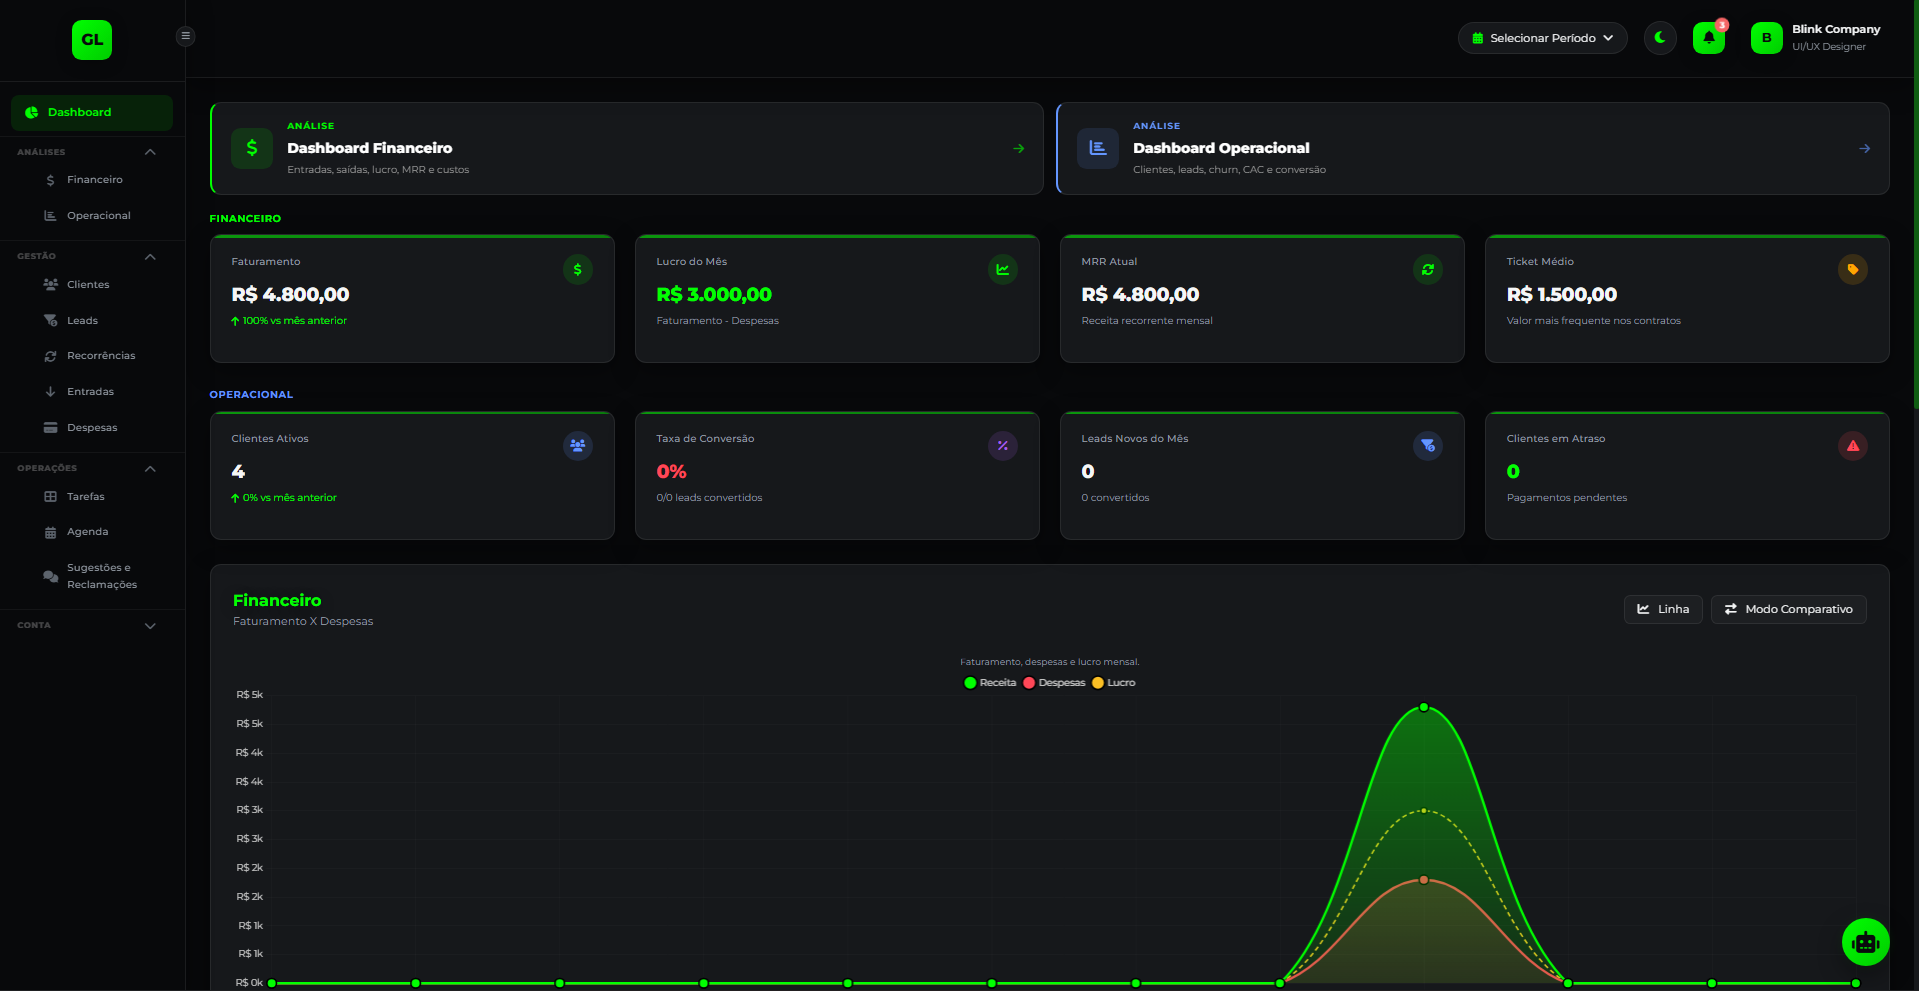Click the GL logo icon
The height and width of the screenshot is (991, 1919).
point(92,40)
